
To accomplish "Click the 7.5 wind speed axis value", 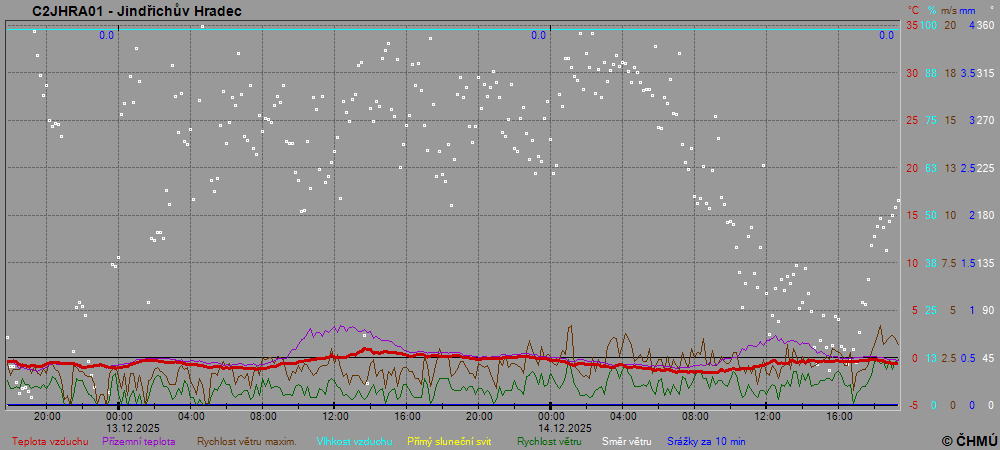I will (949, 263).
